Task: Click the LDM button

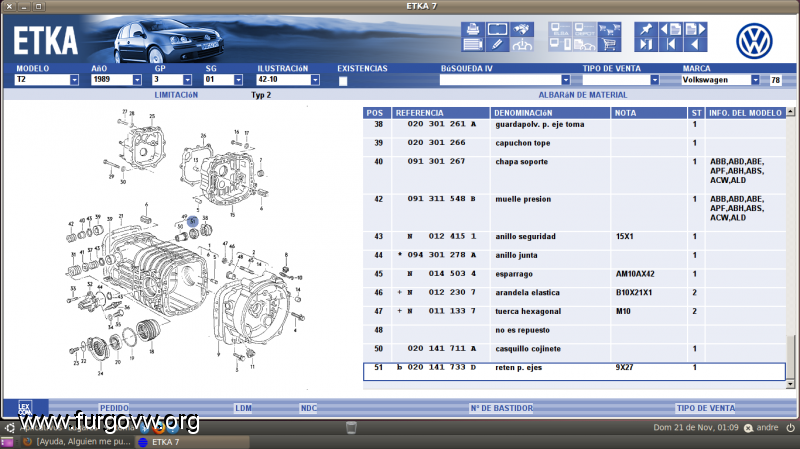Action: 243,408
